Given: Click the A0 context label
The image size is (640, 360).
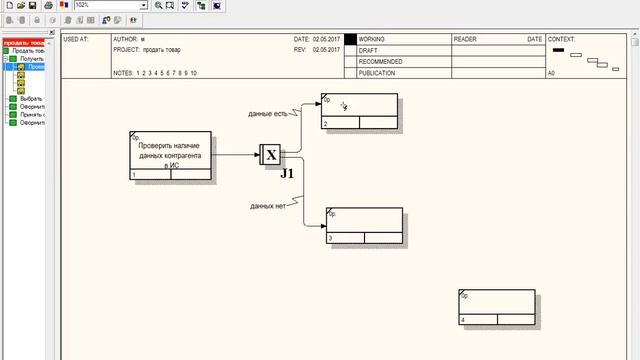Looking at the screenshot, I should [551, 73].
